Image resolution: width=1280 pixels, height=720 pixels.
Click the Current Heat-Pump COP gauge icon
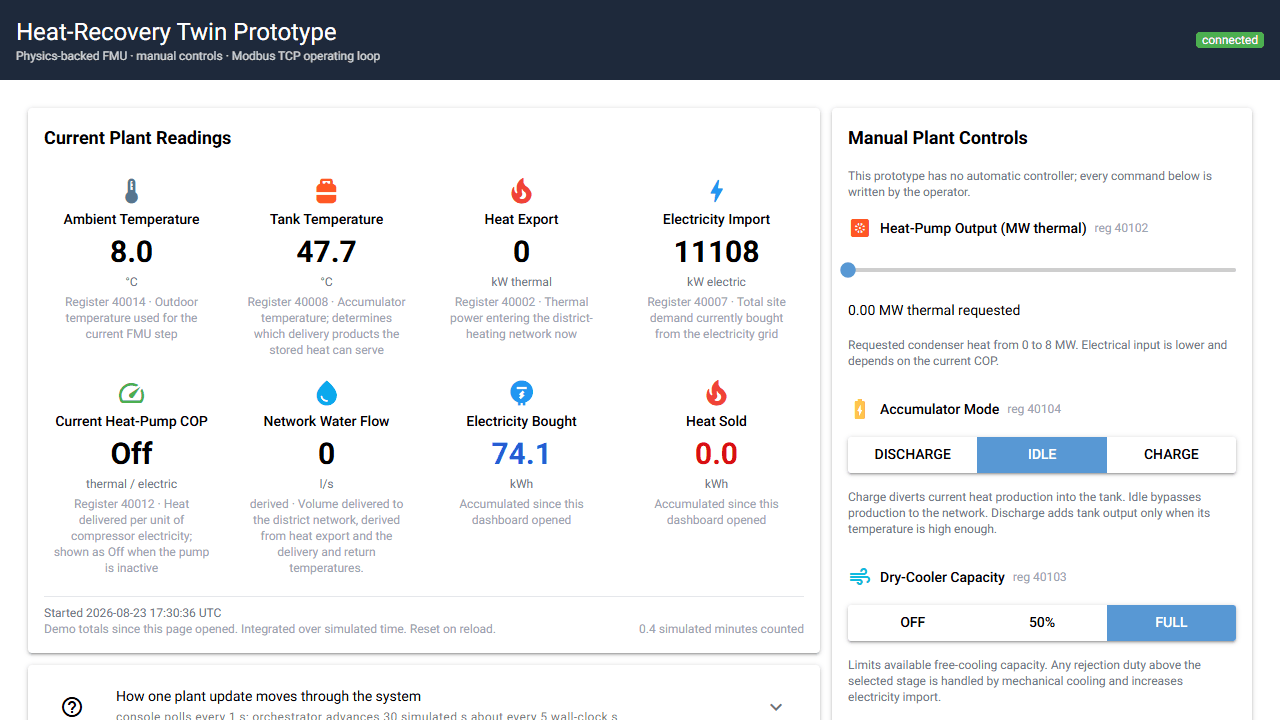(131, 393)
